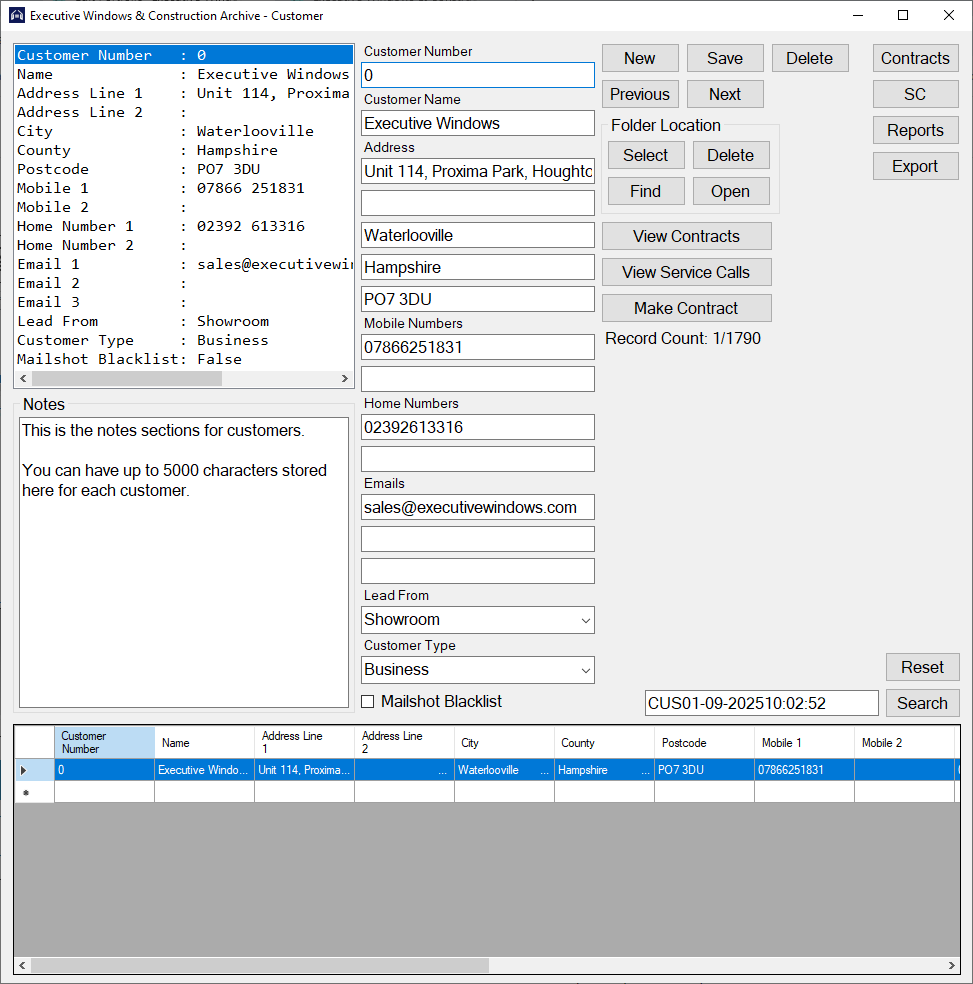The image size is (973, 984).
Task: Click the search text box
Action: pyautogui.click(x=761, y=703)
